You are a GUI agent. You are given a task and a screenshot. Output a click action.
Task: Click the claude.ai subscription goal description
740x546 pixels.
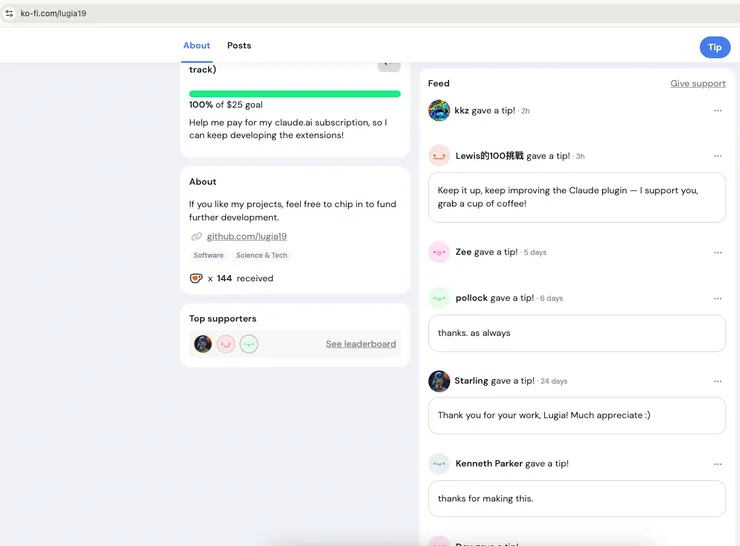pyautogui.click(x=288, y=129)
